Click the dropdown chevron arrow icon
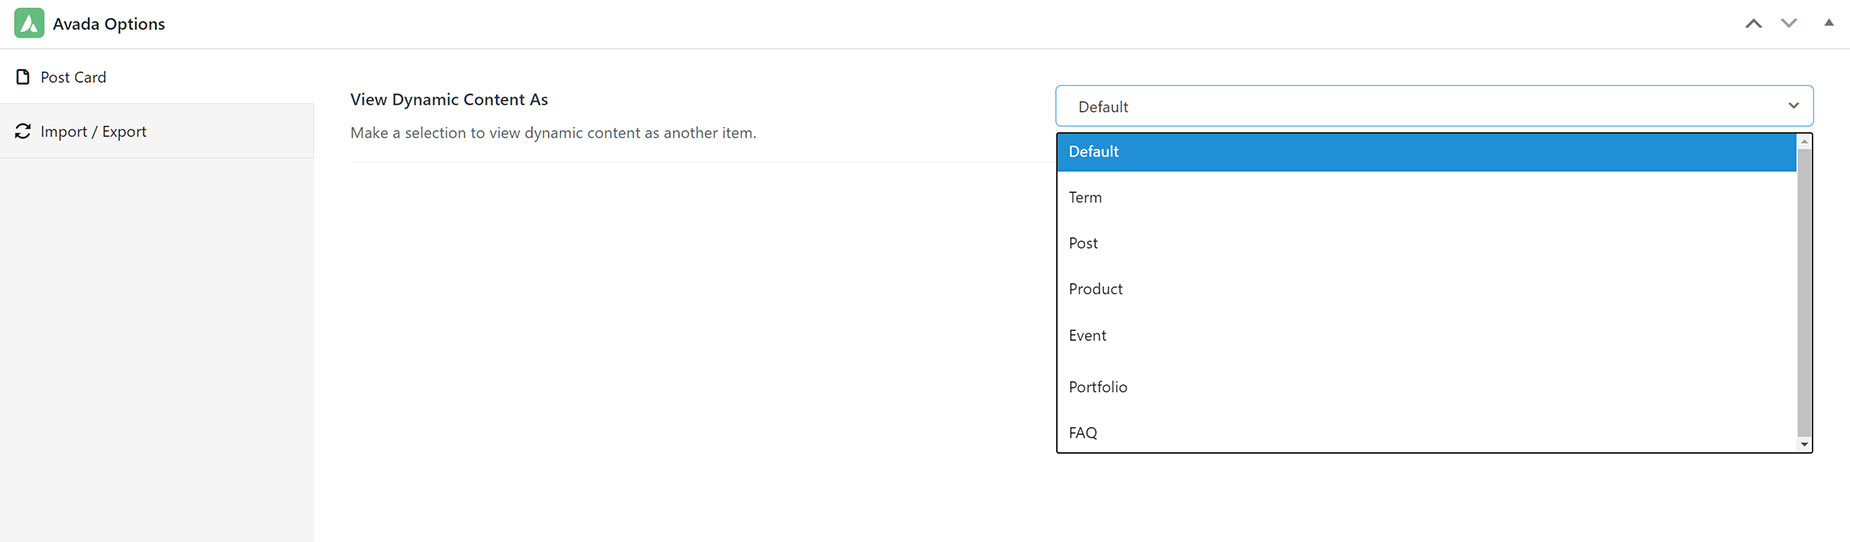 [1793, 106]
